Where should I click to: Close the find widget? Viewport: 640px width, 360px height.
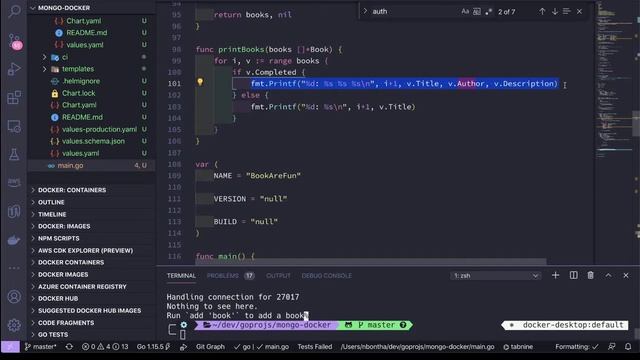[579, 11]
